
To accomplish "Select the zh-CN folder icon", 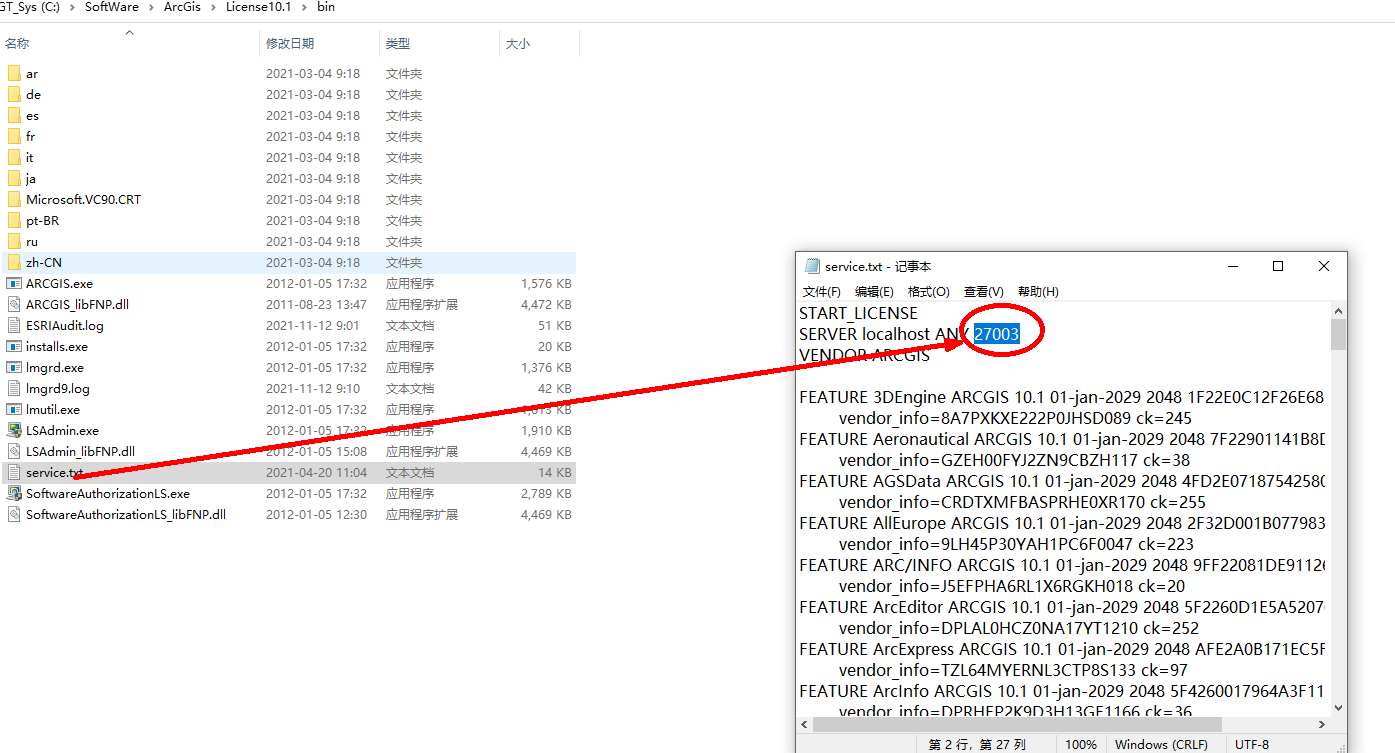I will pos(14,262).
